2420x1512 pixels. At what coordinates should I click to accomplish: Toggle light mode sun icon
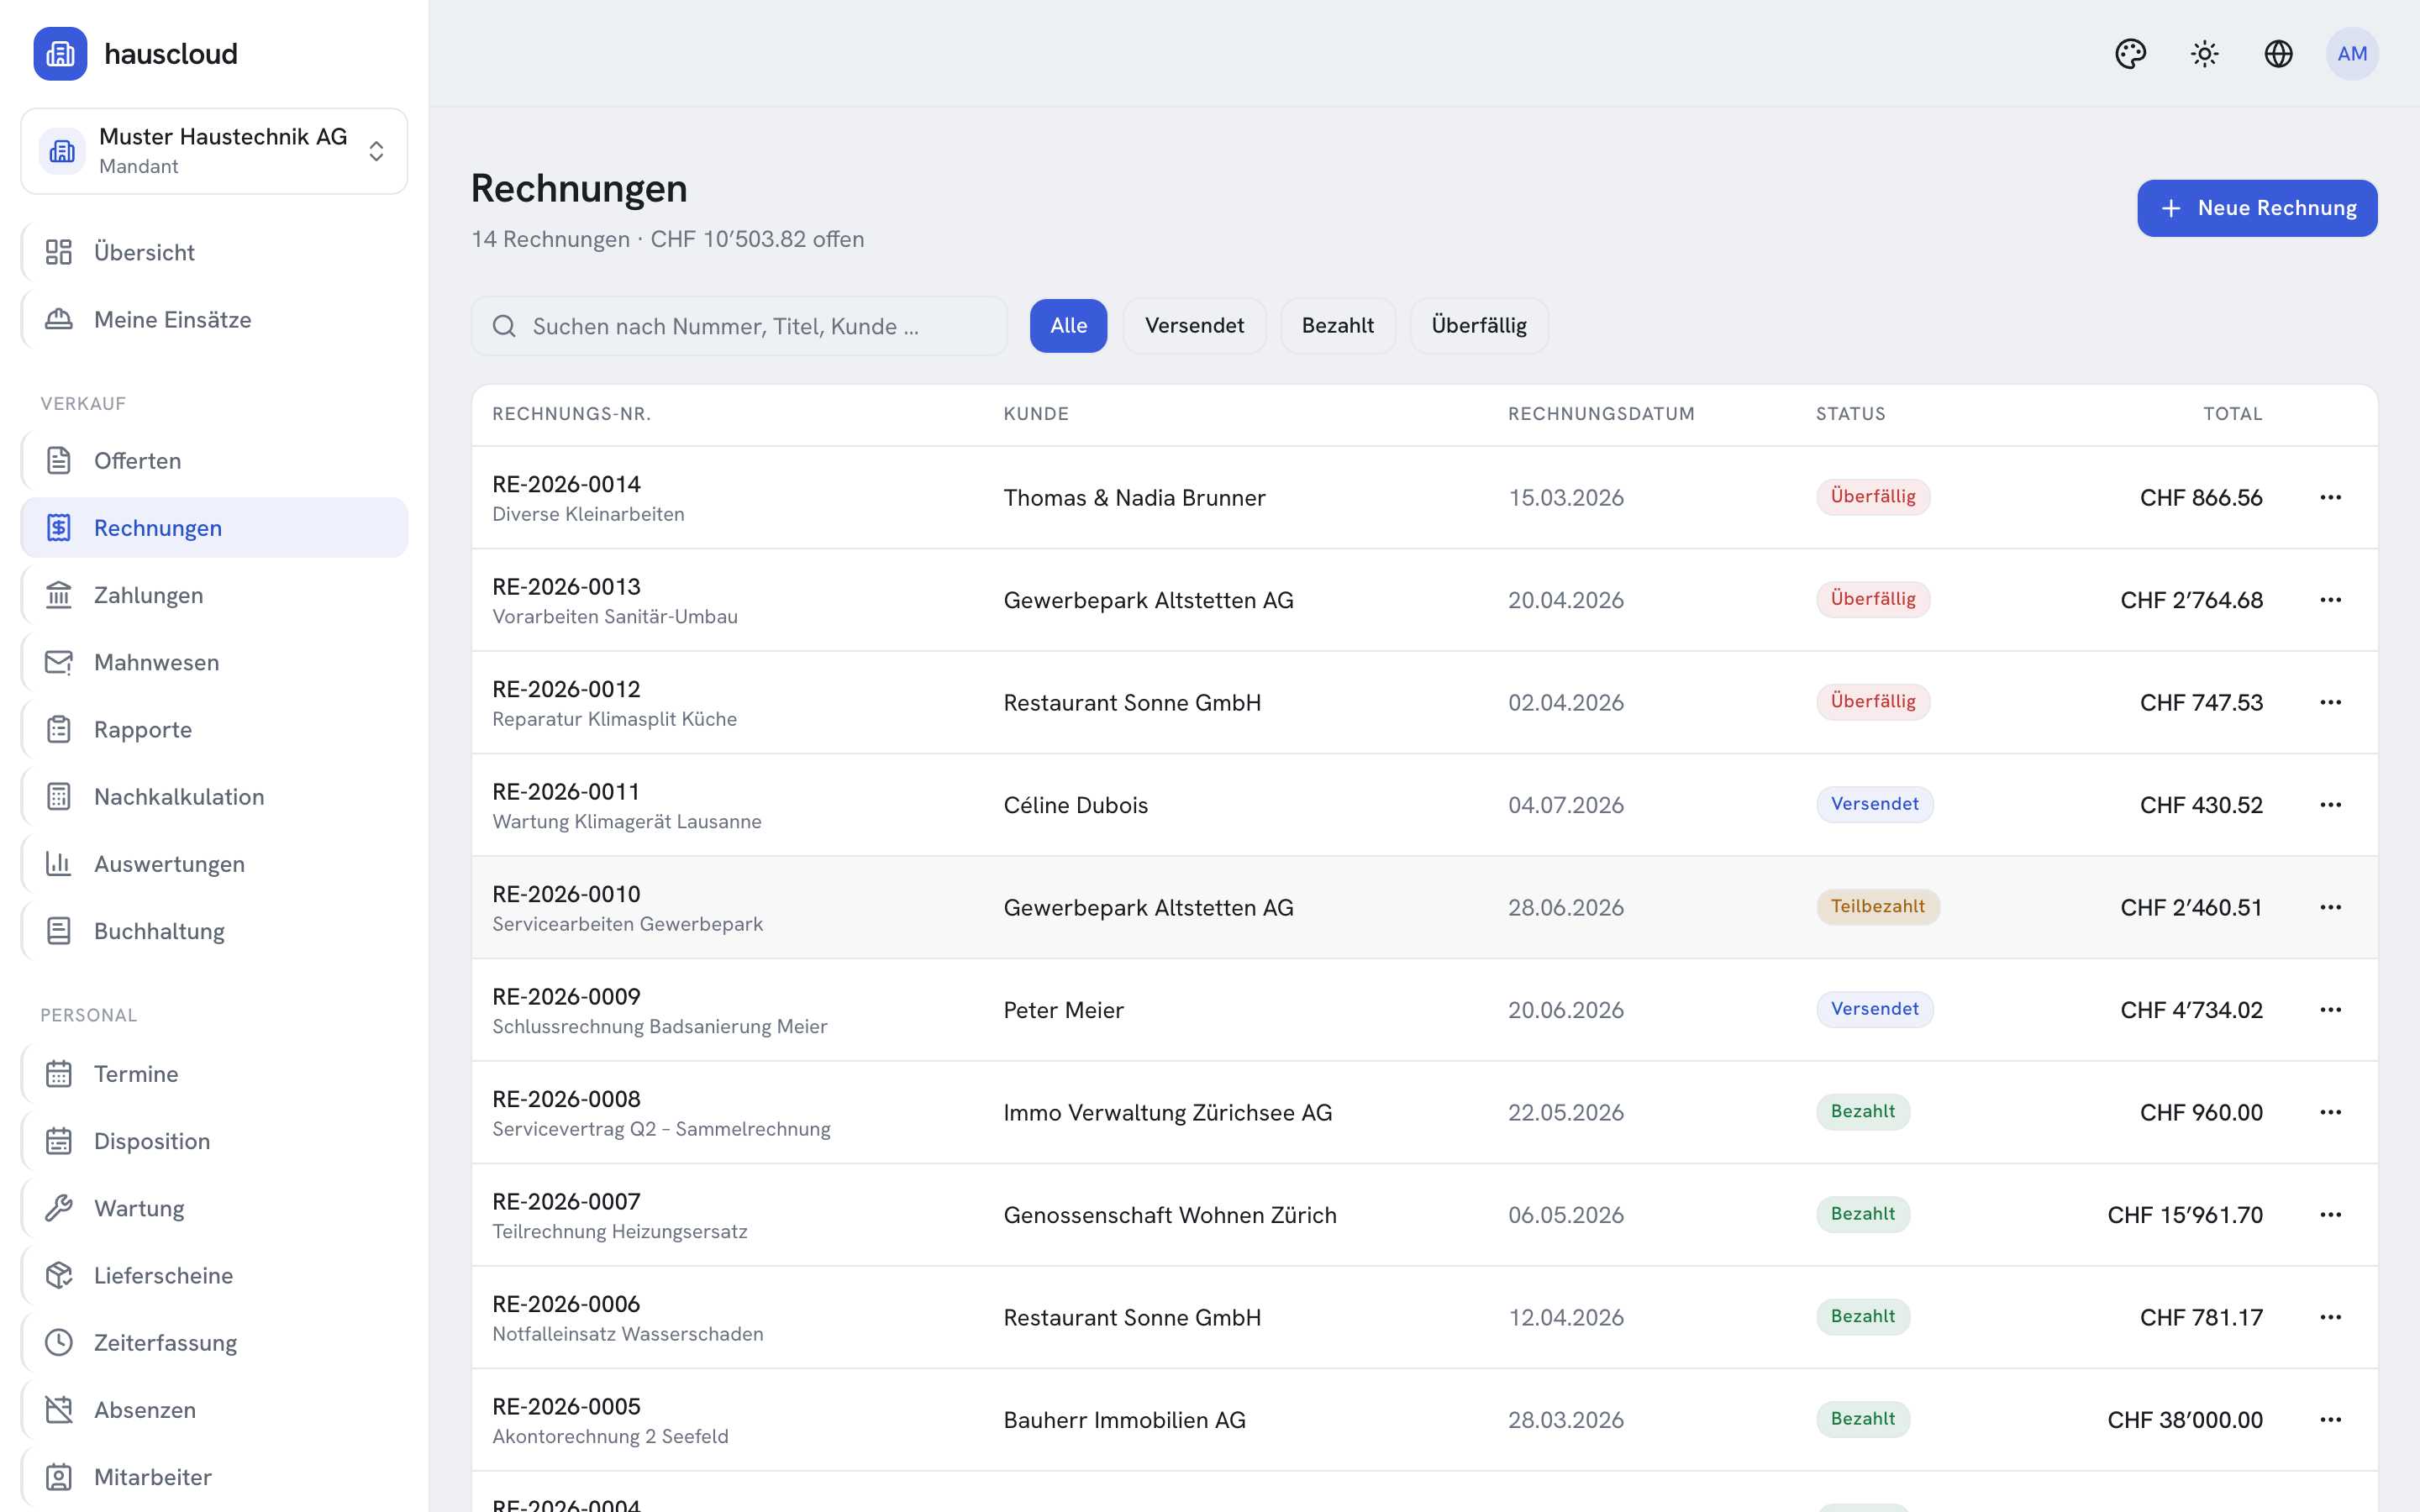pos(2204,54)
